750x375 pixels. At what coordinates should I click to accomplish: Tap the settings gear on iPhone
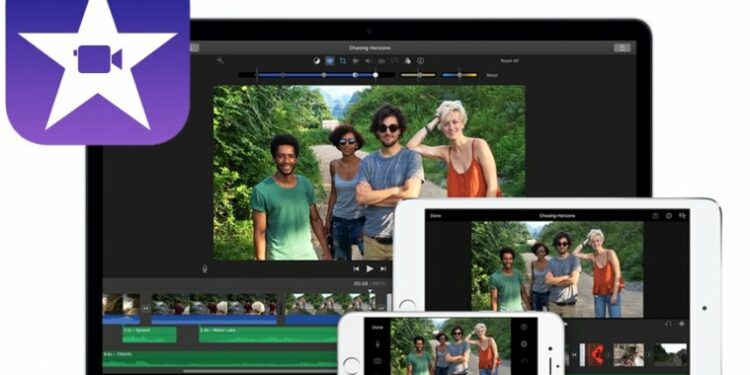[524, 344]
